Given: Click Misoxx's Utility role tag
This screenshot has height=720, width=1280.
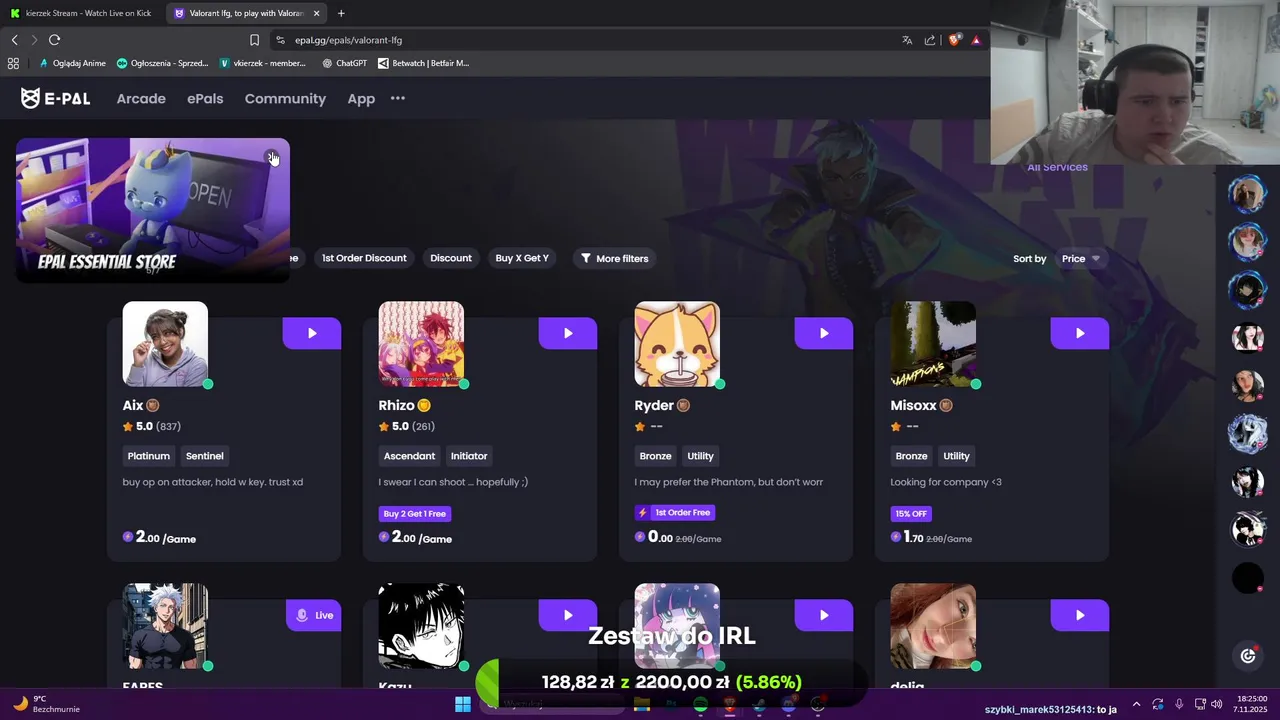Looking at the screenshot, I should tap(957, 456).
